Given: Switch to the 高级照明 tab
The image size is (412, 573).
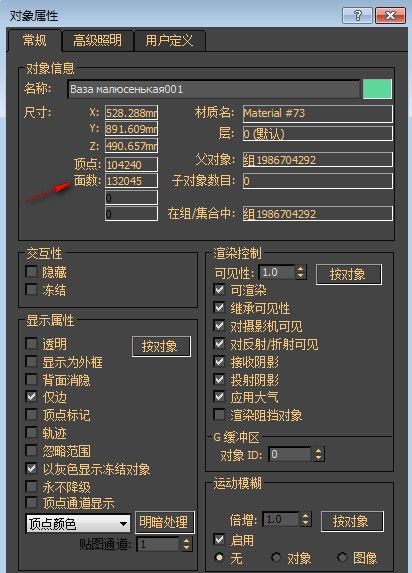Looking at the screenshot, I should (x=97, y=40).
